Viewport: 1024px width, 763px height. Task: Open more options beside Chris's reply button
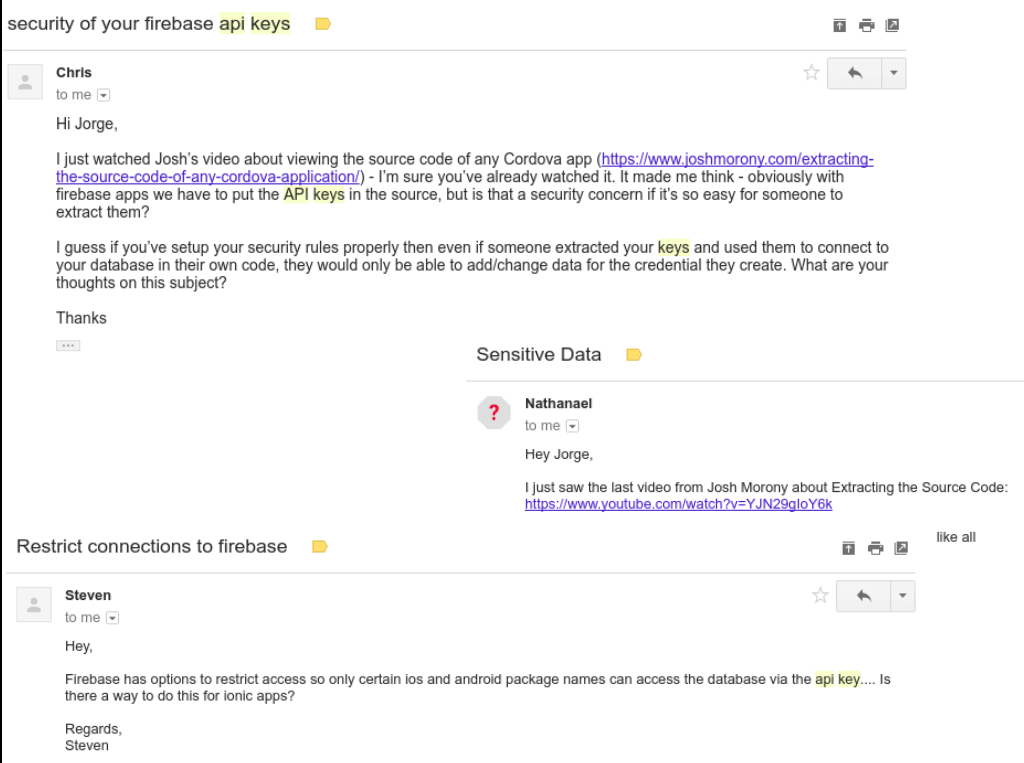pos(894,73)
